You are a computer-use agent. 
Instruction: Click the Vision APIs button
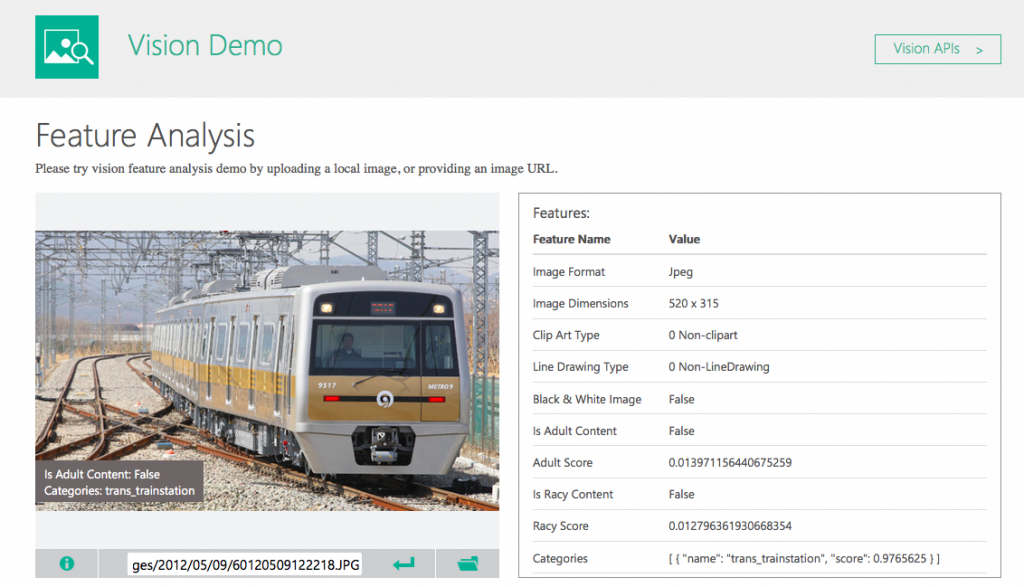point(937,49)
